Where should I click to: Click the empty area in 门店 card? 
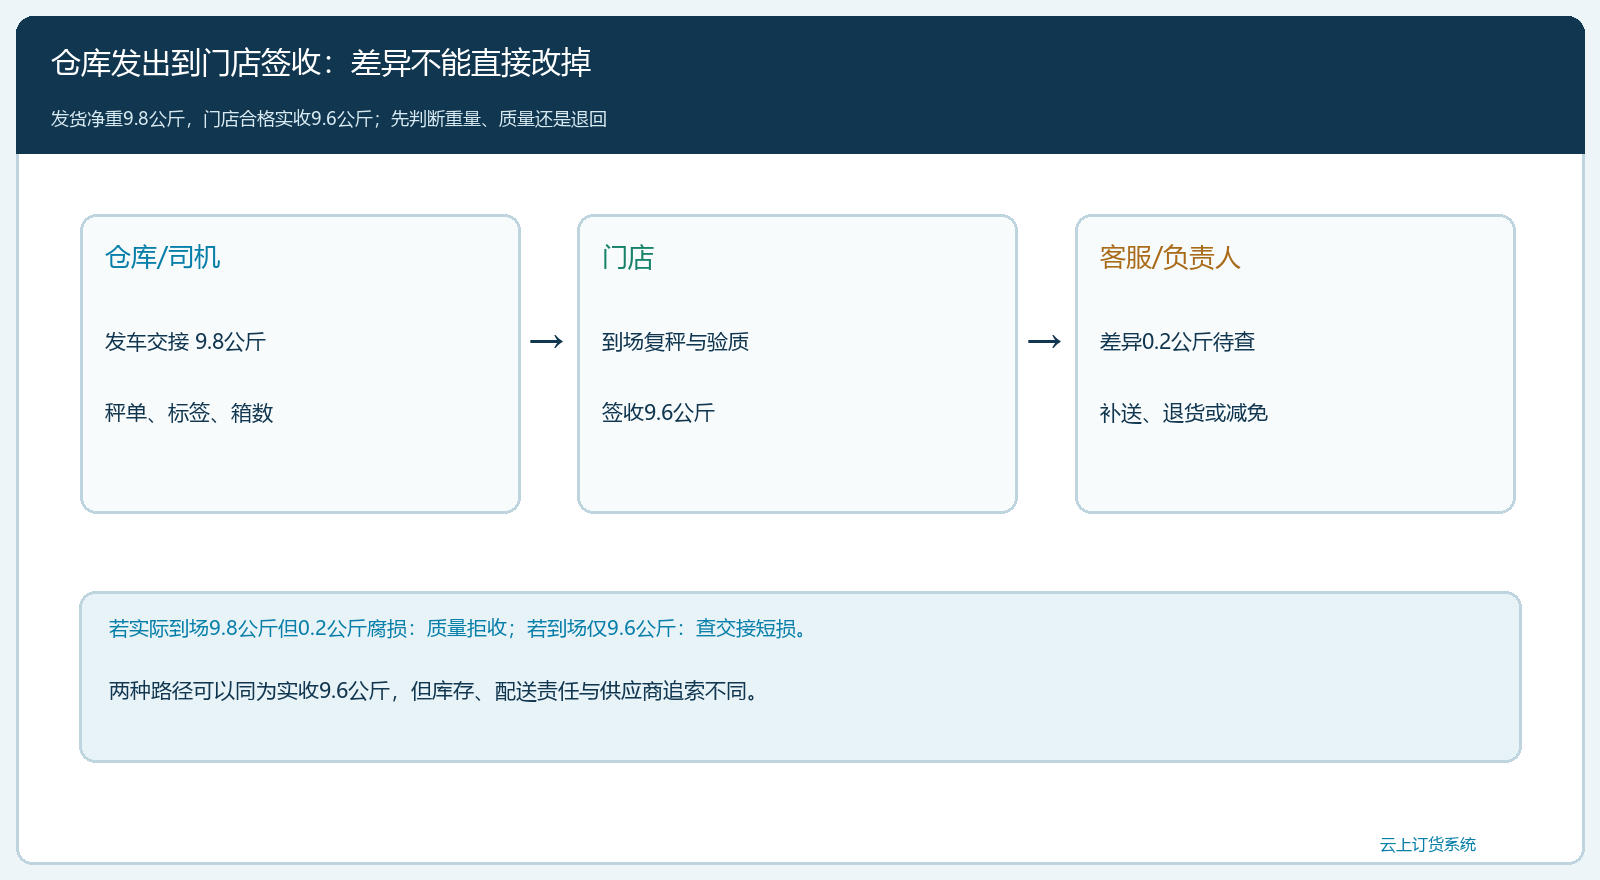coord(797,470)
